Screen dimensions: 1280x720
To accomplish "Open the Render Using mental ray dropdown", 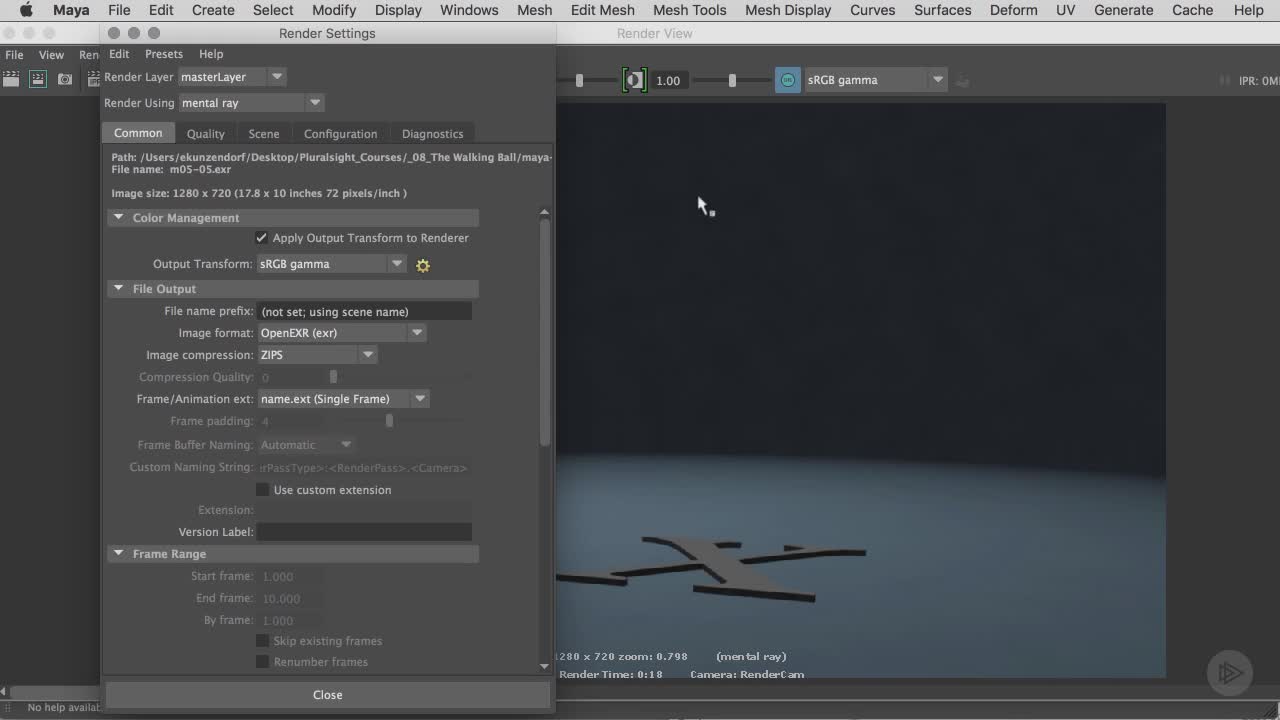I will (251, 103).
